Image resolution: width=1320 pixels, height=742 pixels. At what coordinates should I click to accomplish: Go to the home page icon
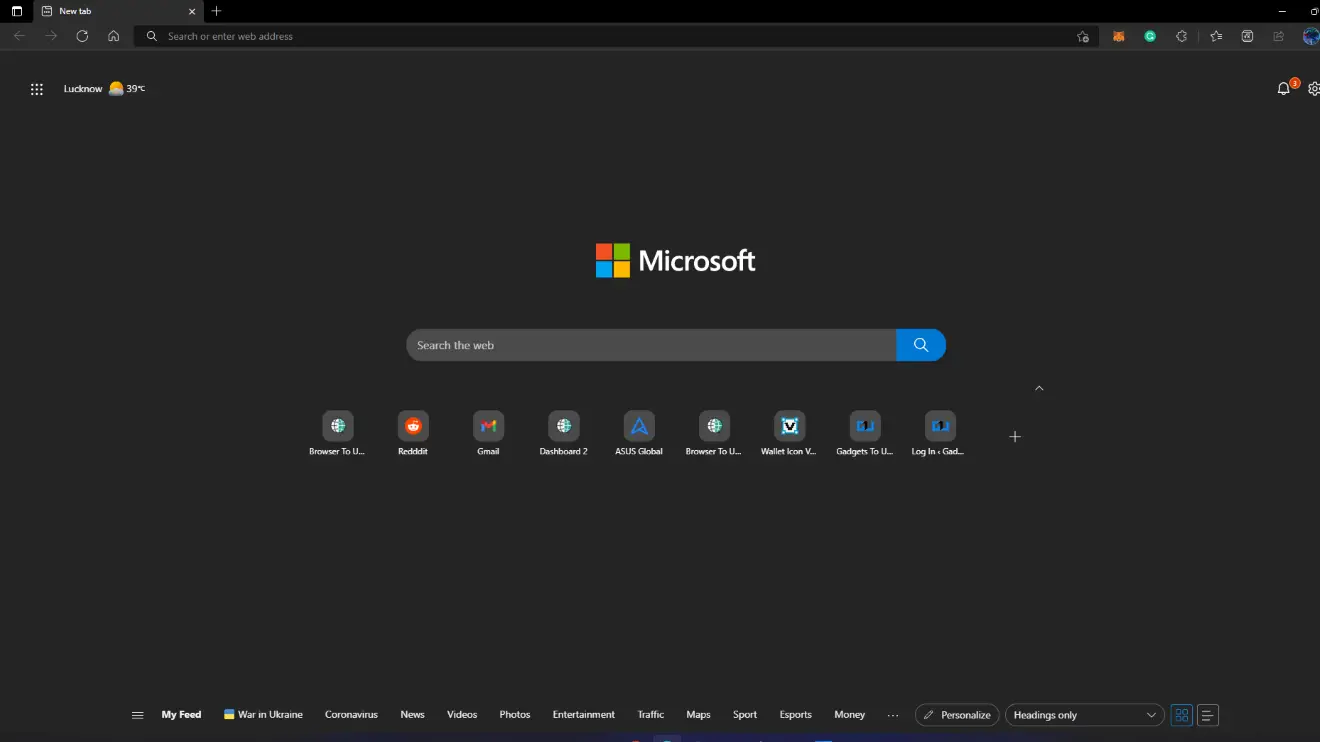[114, 36]
